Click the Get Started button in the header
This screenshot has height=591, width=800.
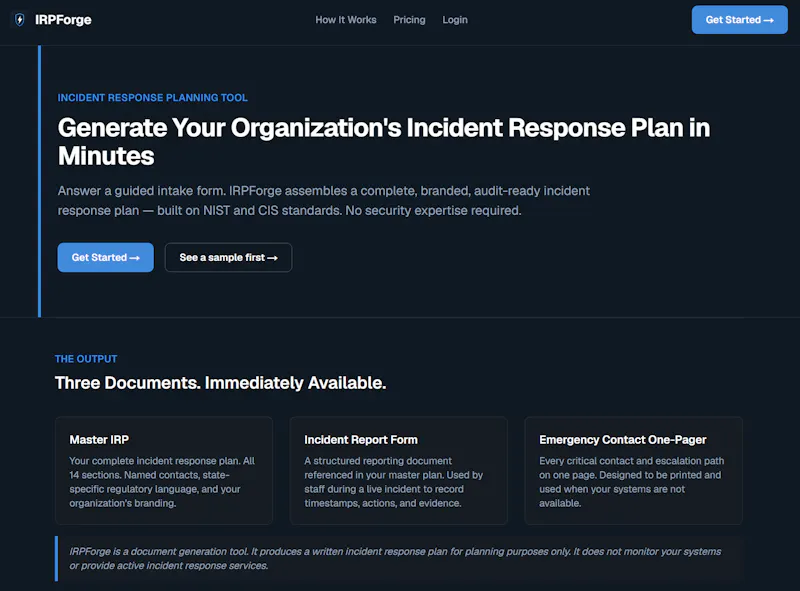(739, 20)
